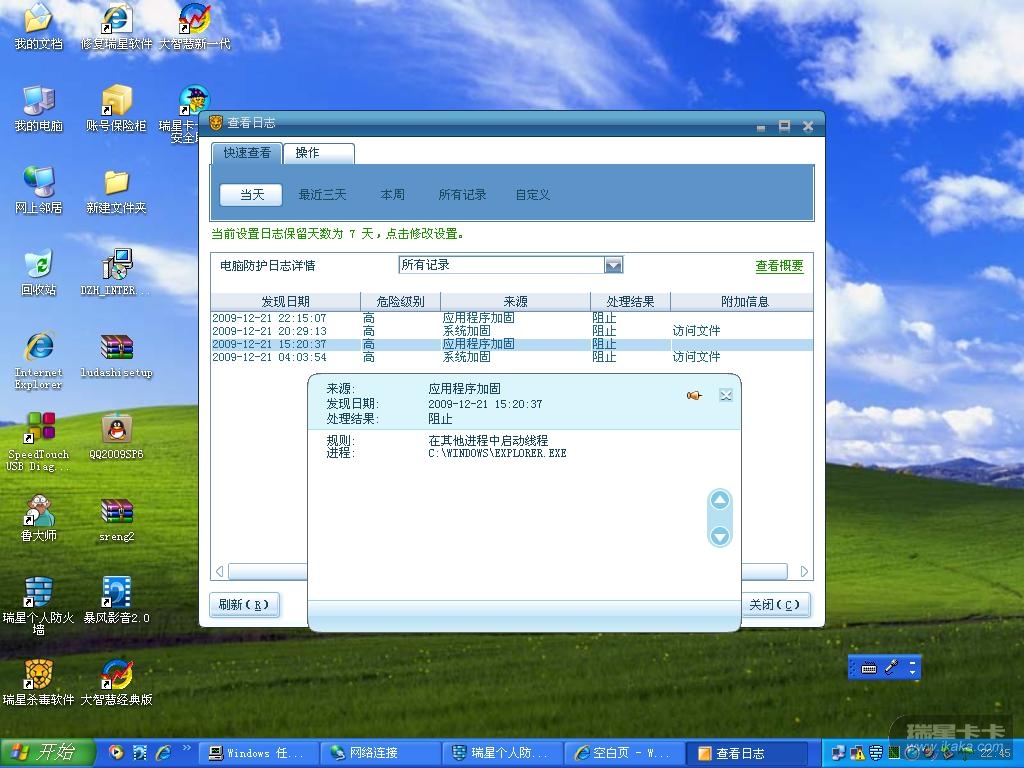Sort by 危险级别 column header

pyautogui.click(x=400, y=301)
